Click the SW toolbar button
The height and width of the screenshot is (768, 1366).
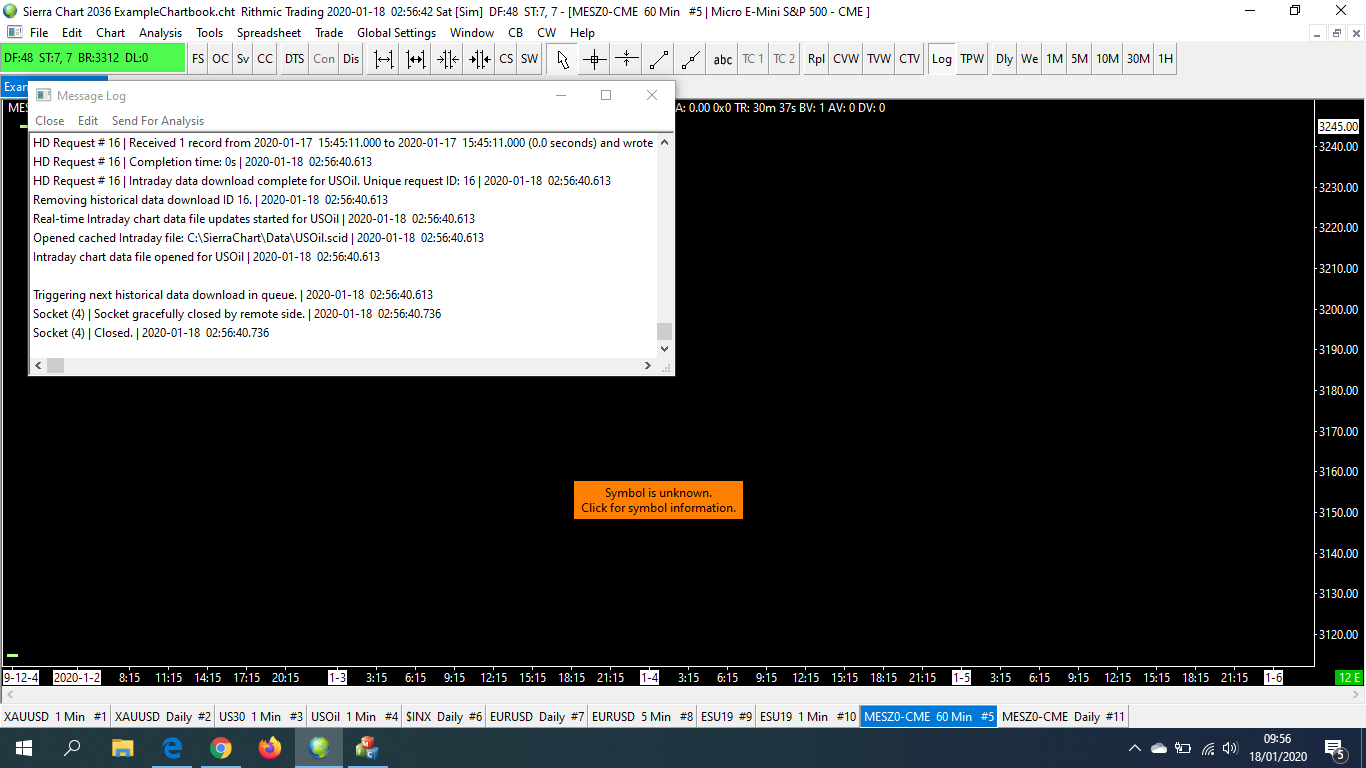[529, 59]
